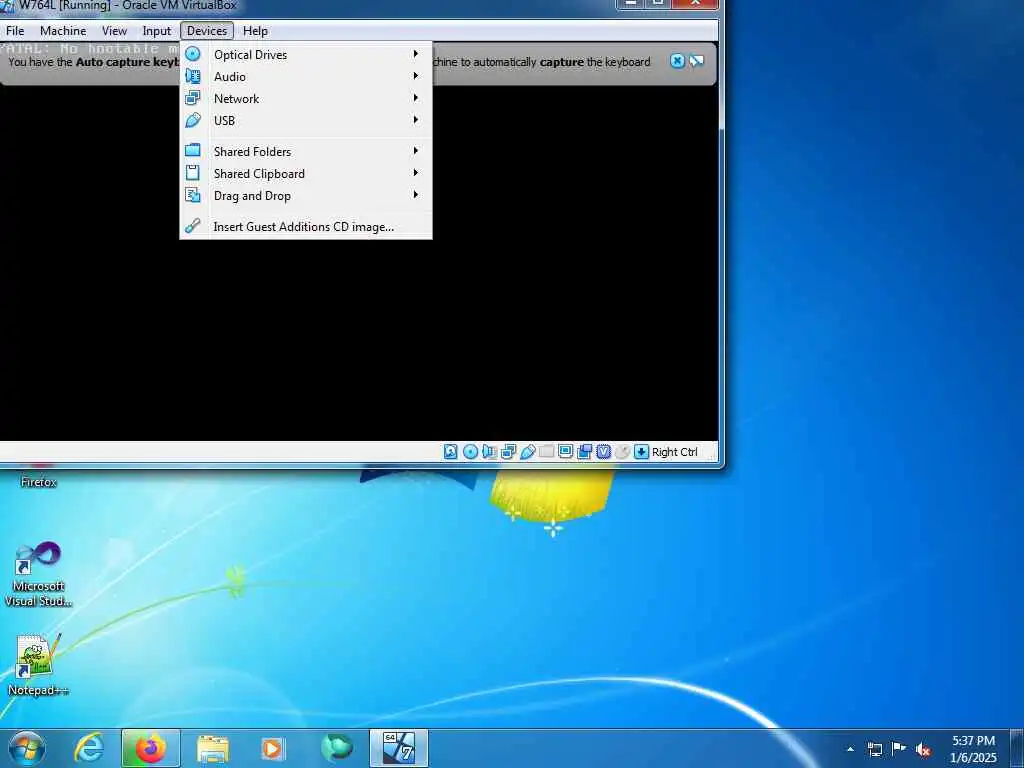This screenshot has width=1024, height=768.
Task: Show hidden system tray icons
Action: pos(850,749)
